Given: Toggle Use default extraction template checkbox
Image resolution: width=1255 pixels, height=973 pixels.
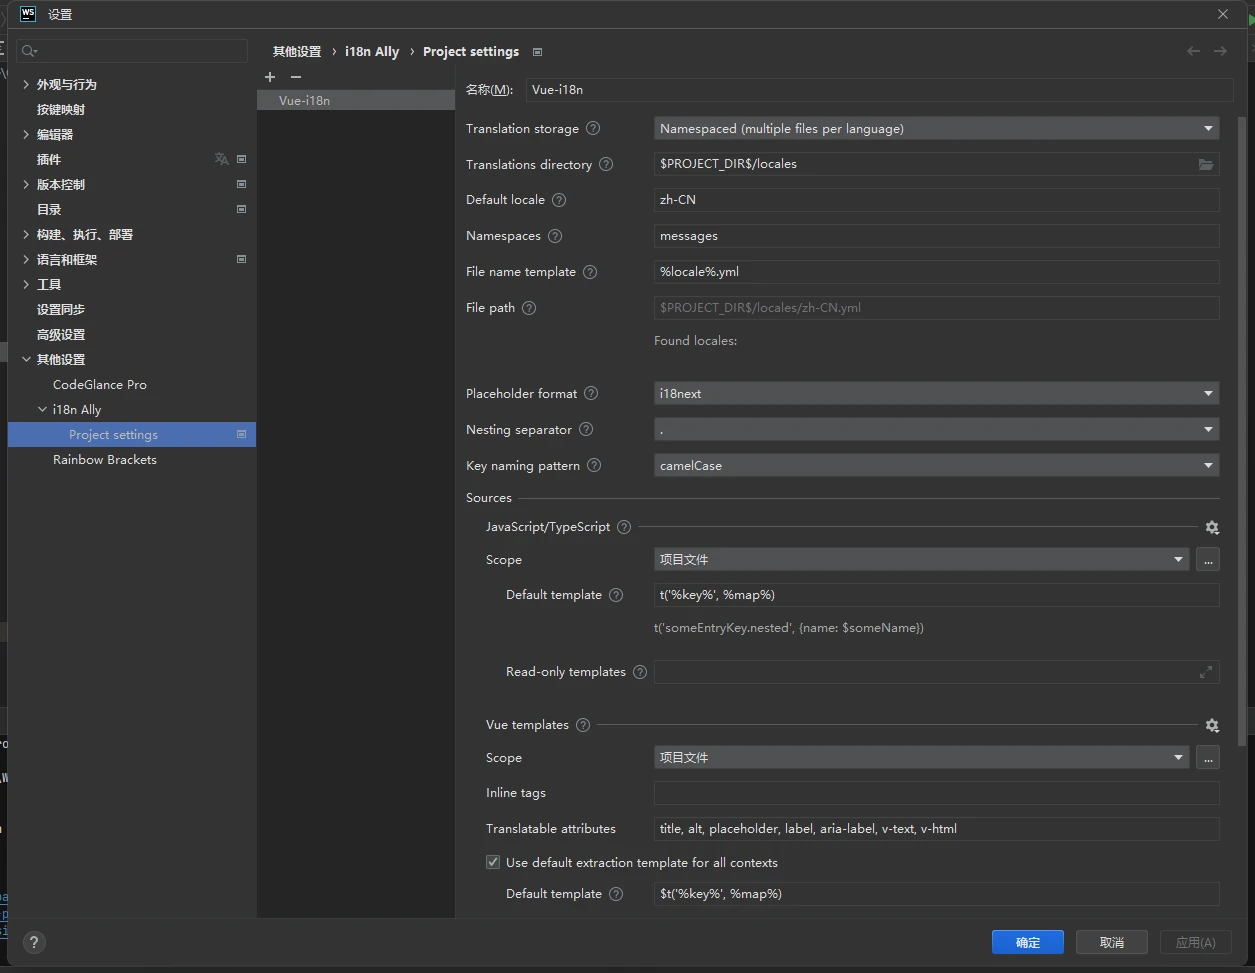Looking at the screenshot, I should click(x=493, y=862).
